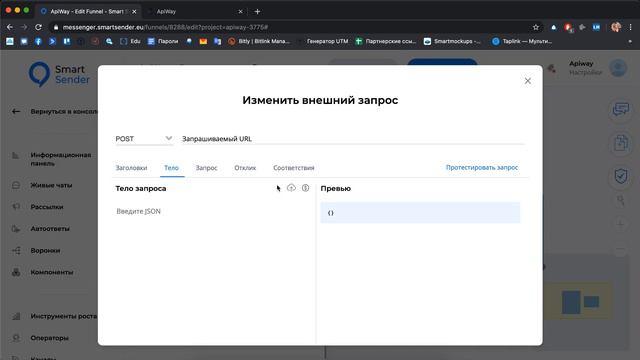
Task: Select the Тело tab
Action: pos(171,168)
